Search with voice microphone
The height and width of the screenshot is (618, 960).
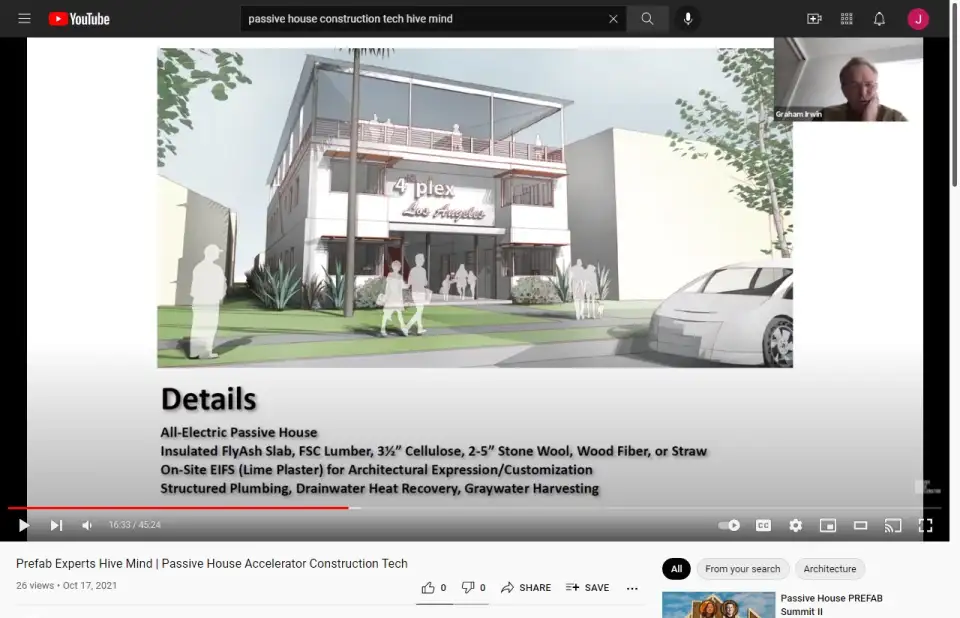[688, 19]
